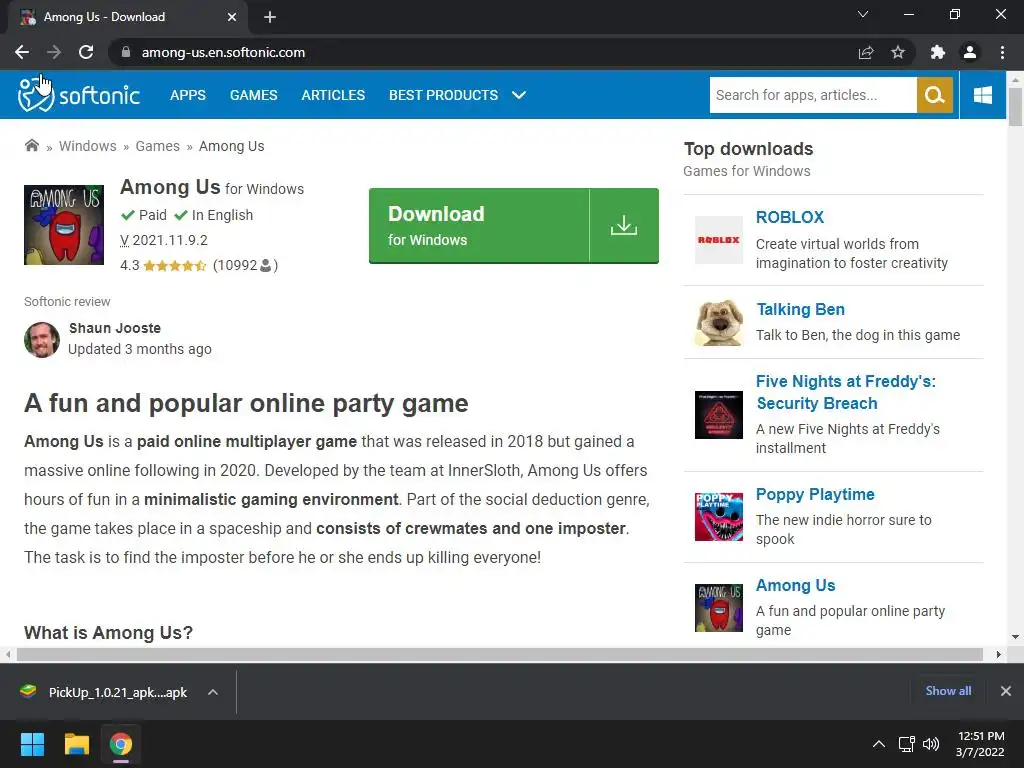Click the search for apps input field
The image size is (1024, 768).
tap(813, 95)
